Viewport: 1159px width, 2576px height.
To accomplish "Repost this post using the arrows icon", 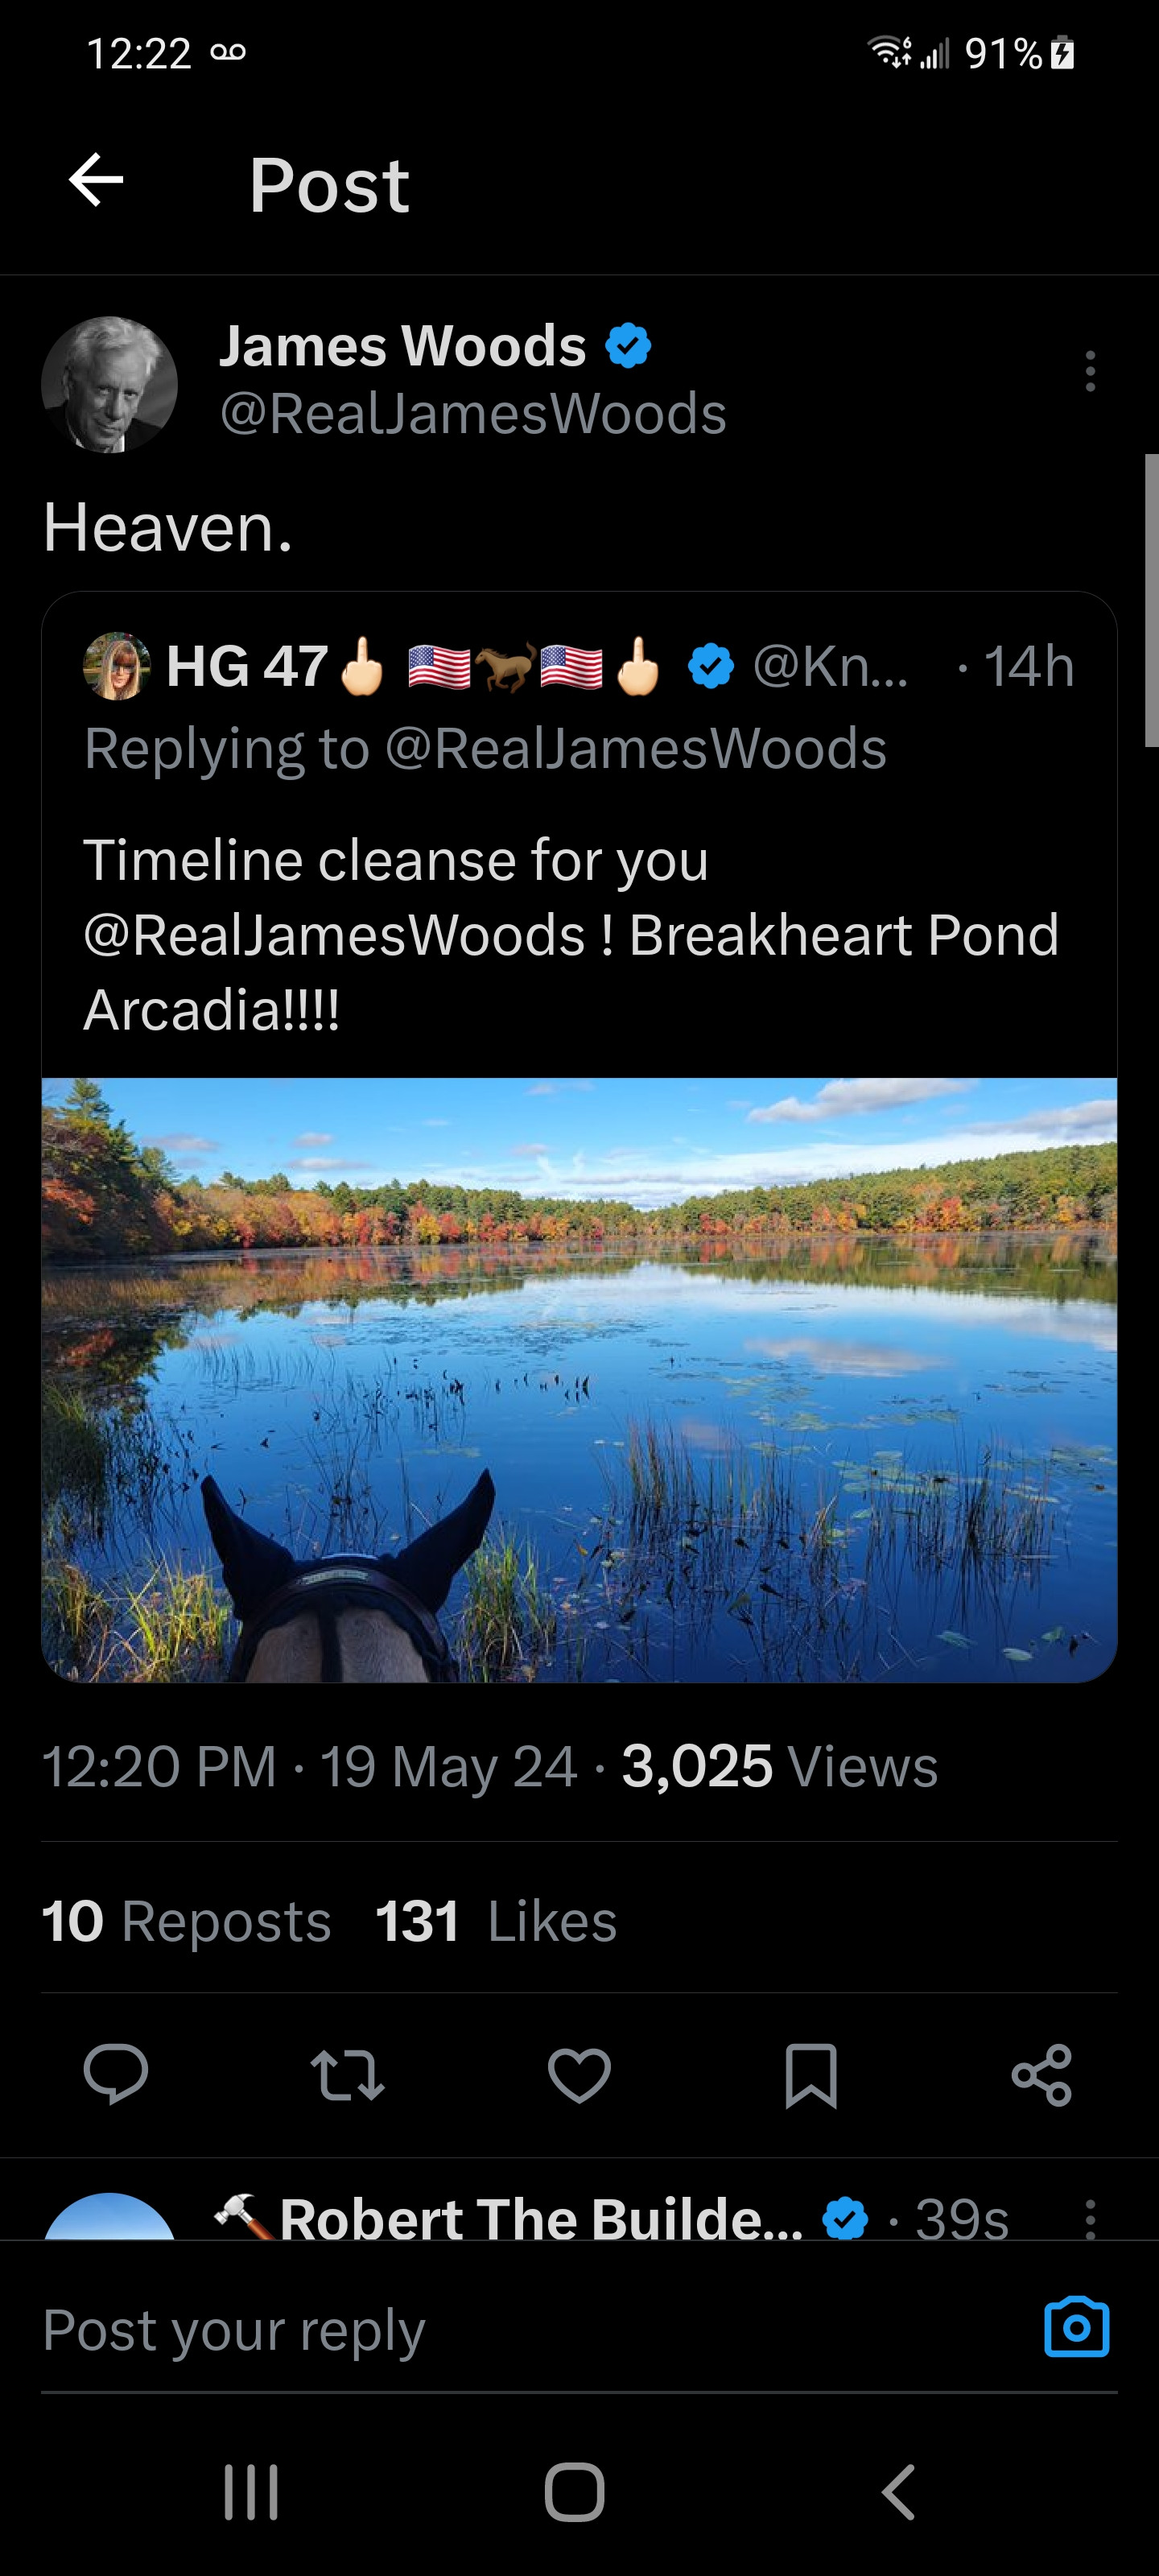I will [x=347, y=2074].
